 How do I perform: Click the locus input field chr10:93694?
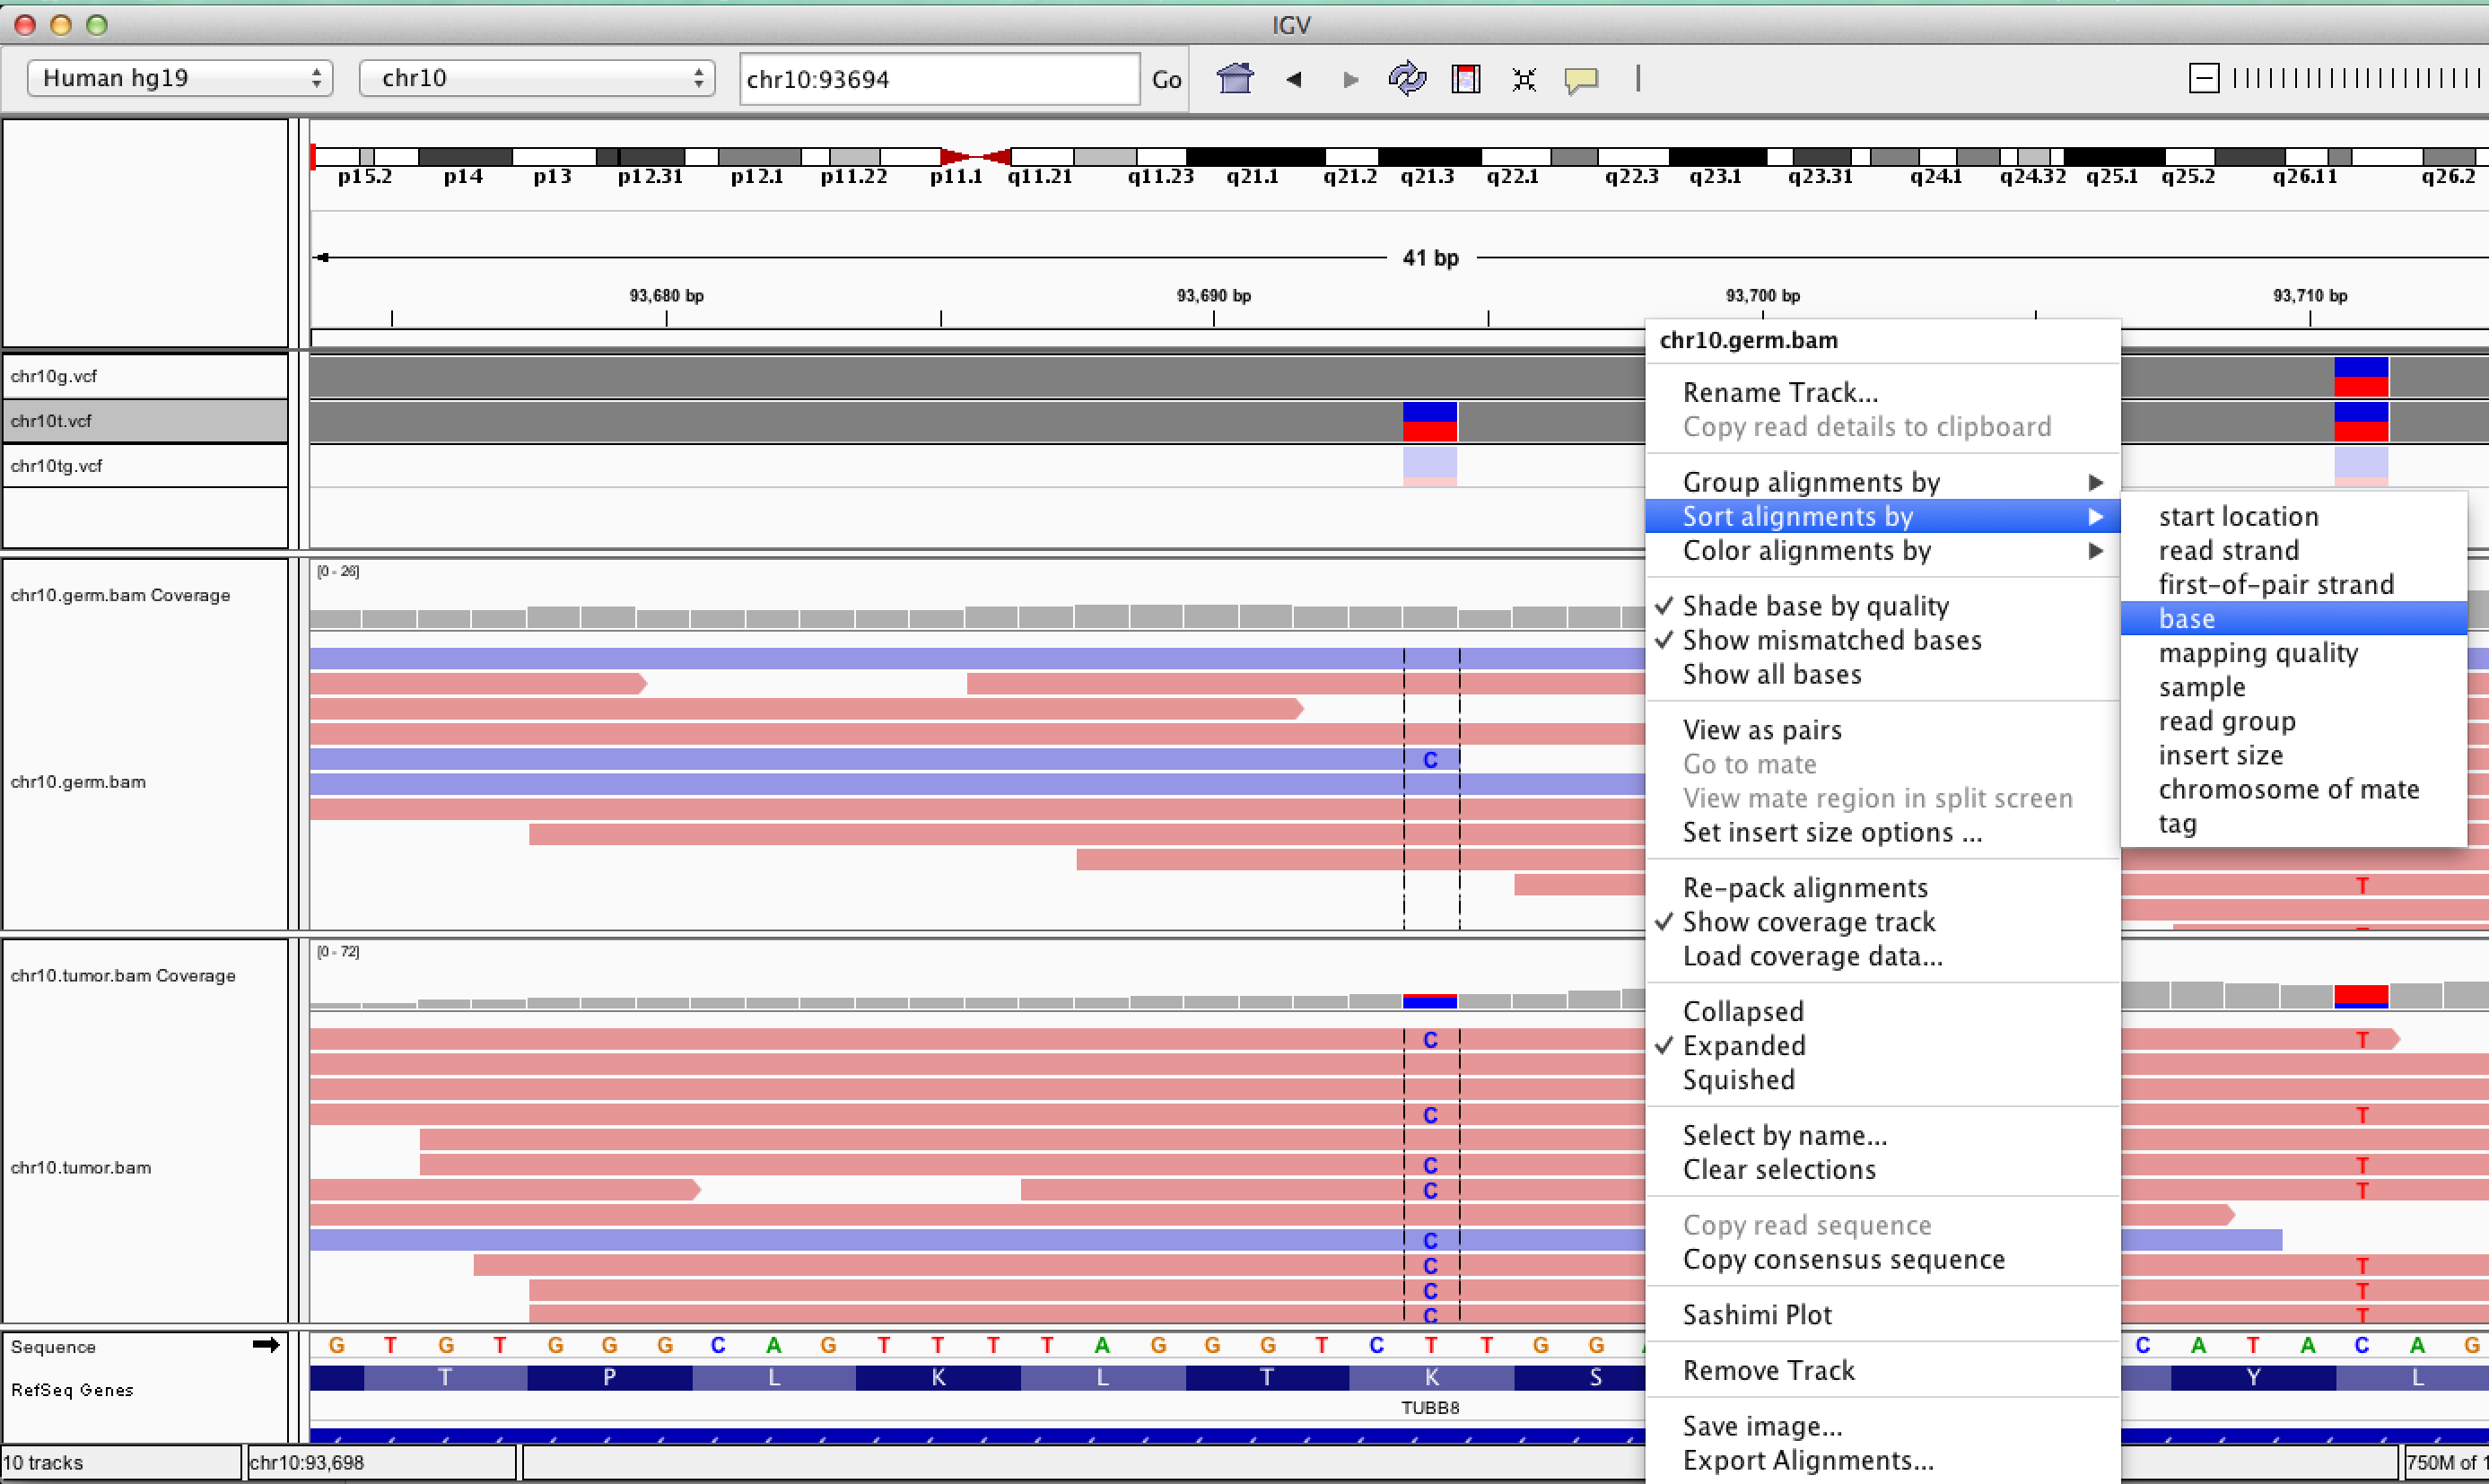939,79
